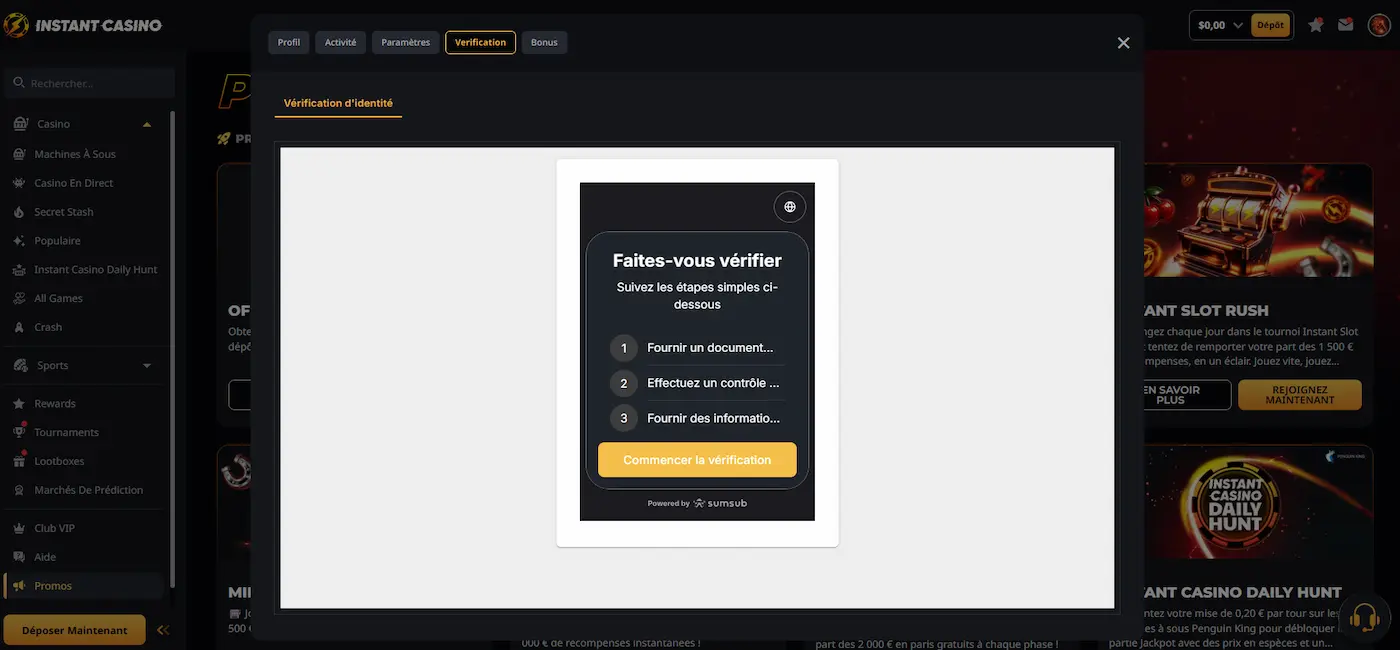Click the Faites-vous vérifier heading

point(697,261)
